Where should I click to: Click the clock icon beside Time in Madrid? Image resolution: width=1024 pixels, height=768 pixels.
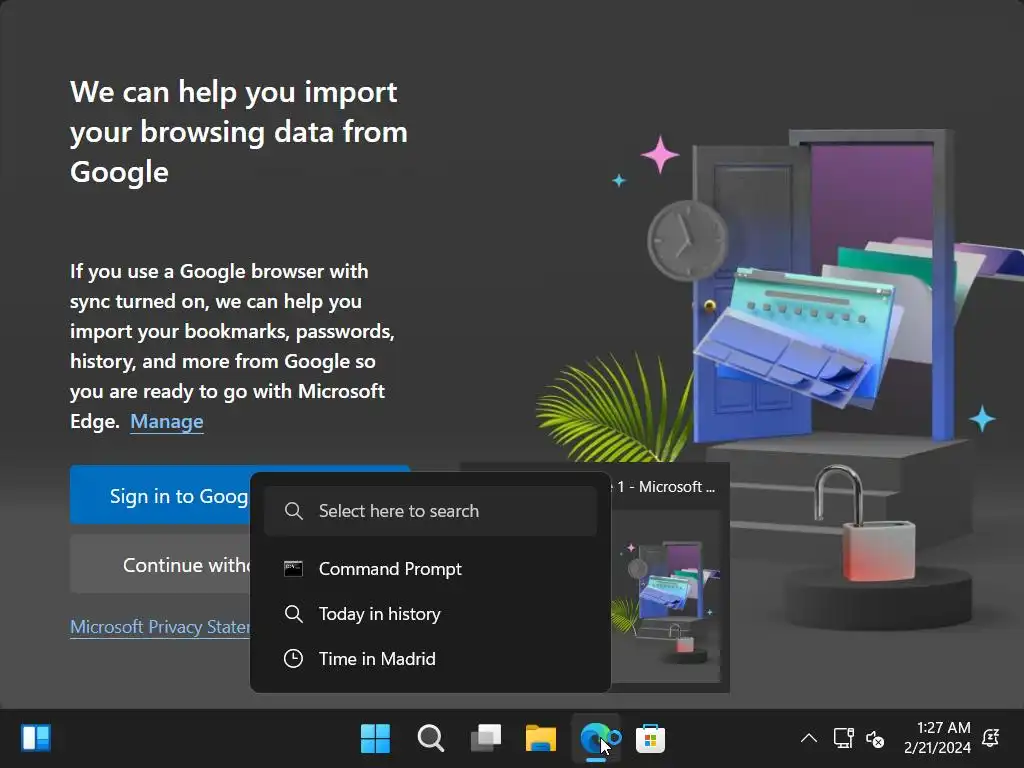(x=293, y=658)
